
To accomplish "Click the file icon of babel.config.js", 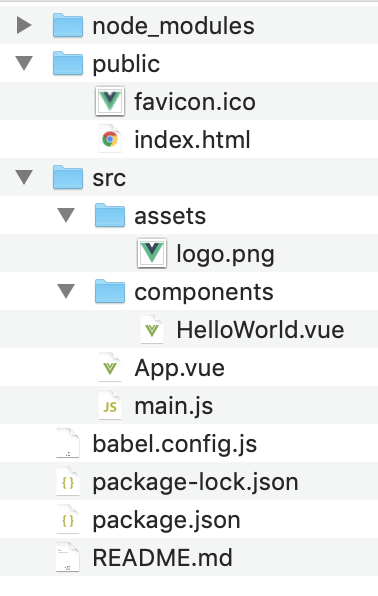I will [x=68, y=443].
